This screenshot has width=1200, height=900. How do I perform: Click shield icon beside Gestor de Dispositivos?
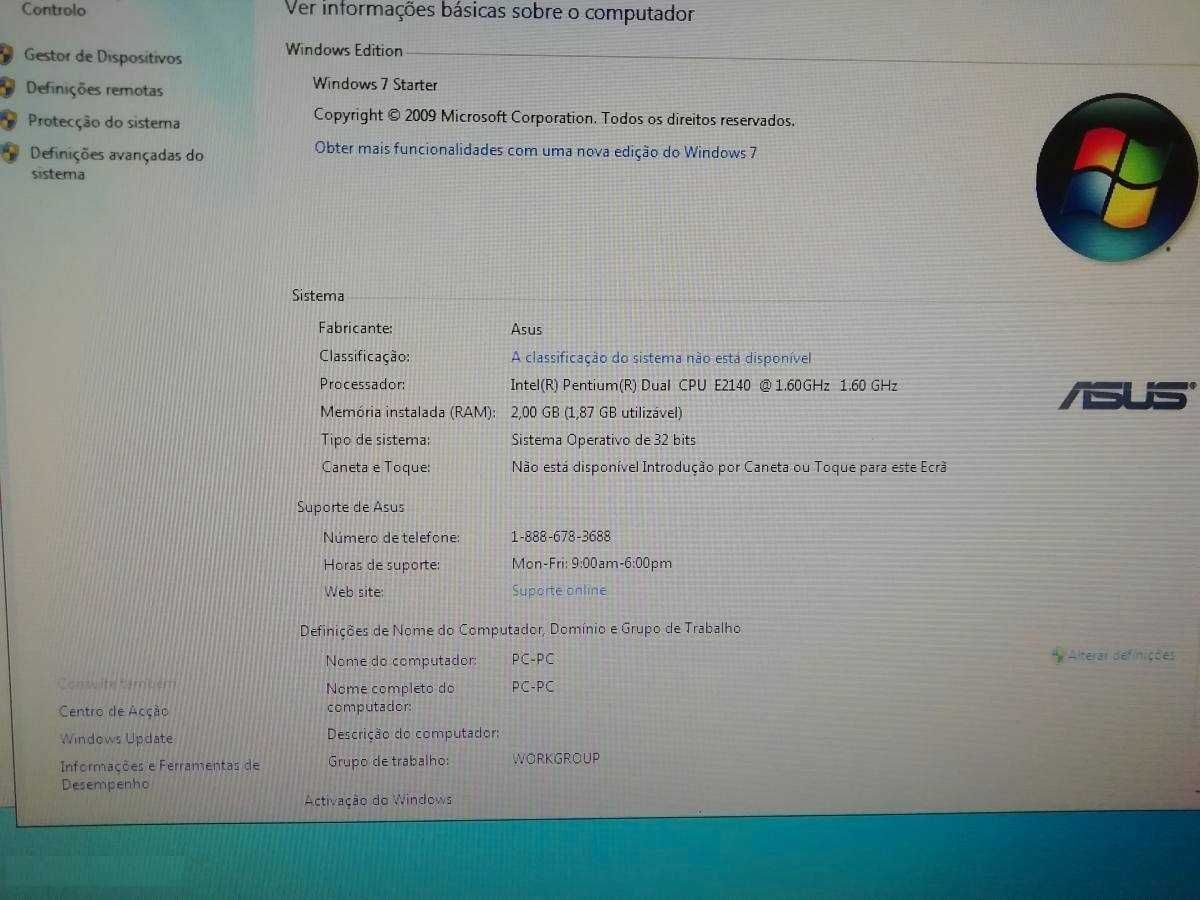click(x=7, y=56)
